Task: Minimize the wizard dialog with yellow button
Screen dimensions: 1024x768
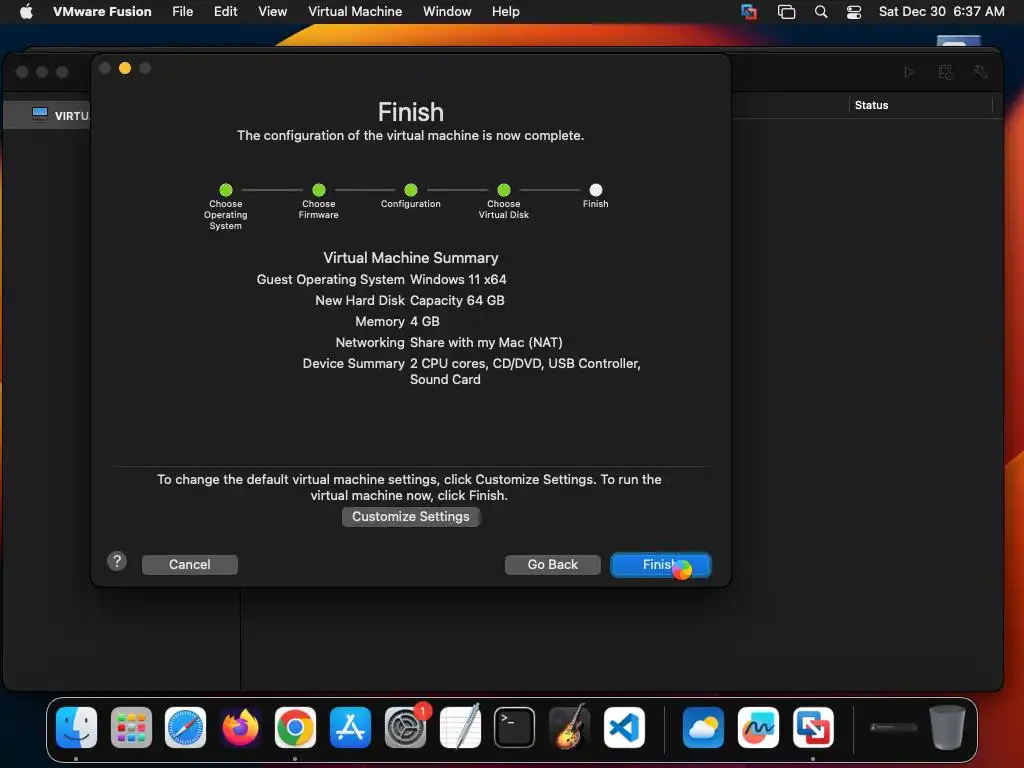Action: tap(125, 68)
